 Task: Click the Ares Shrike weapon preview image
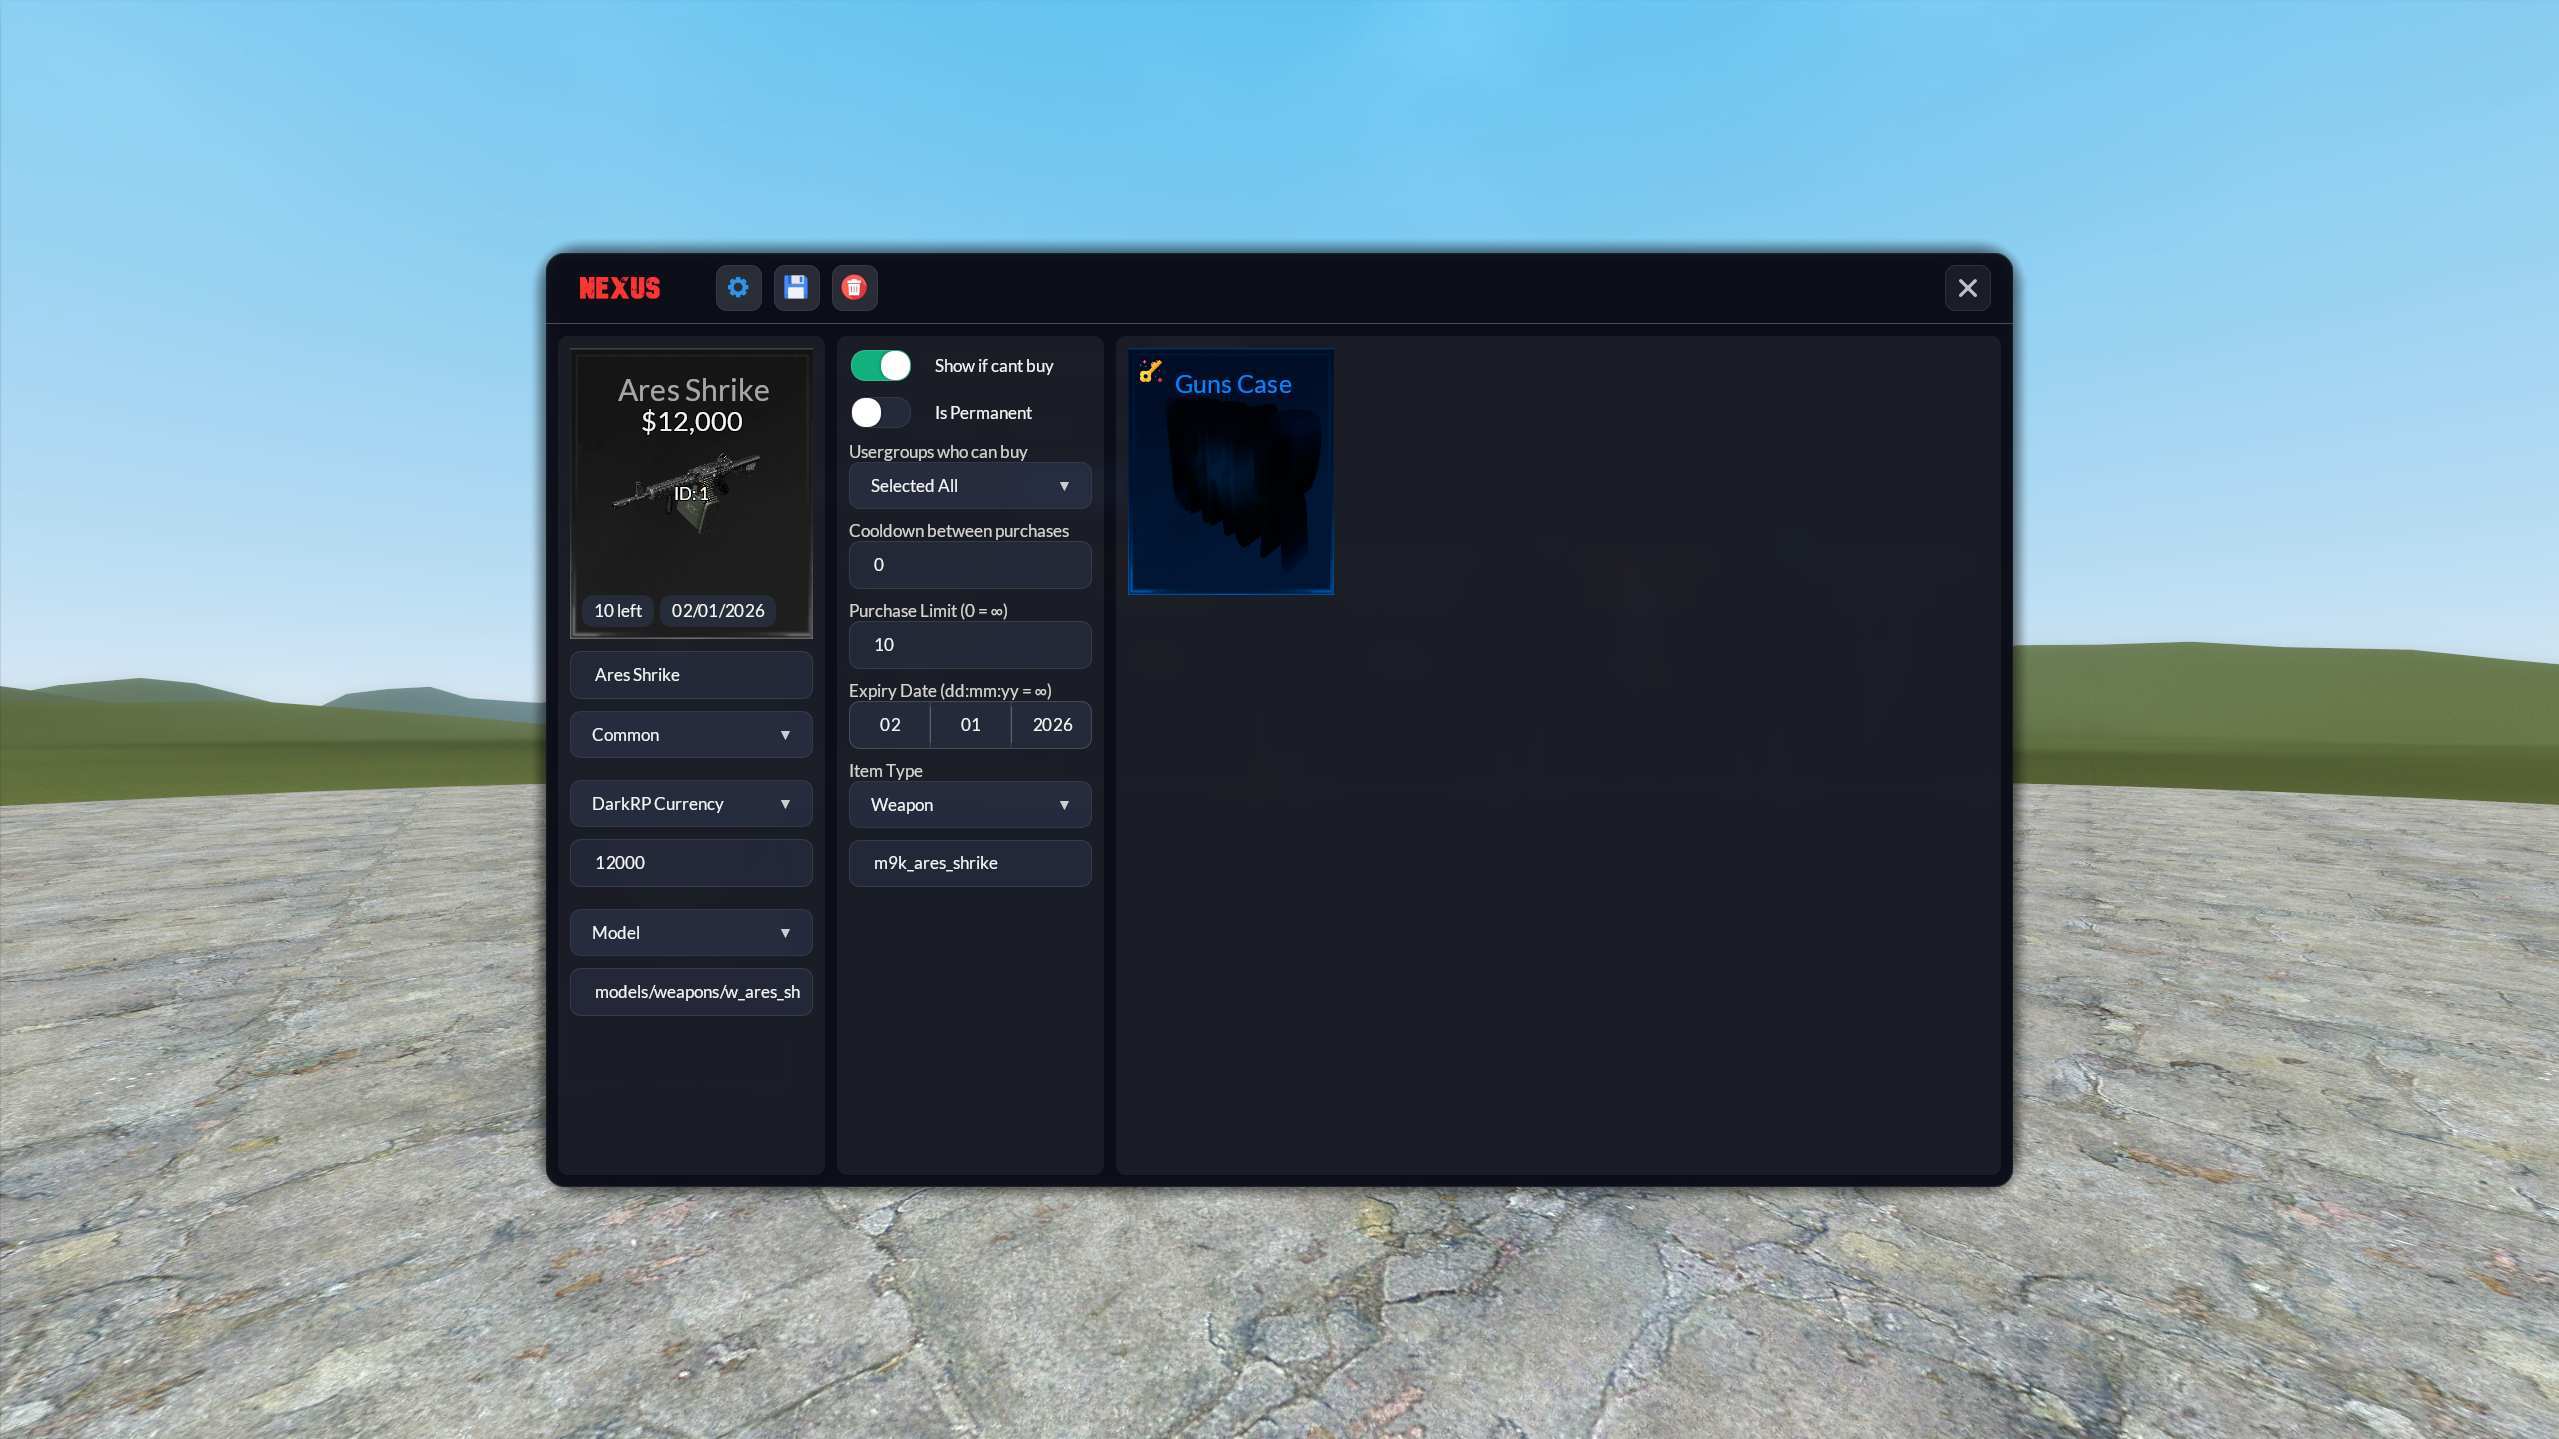pos(688,492)
